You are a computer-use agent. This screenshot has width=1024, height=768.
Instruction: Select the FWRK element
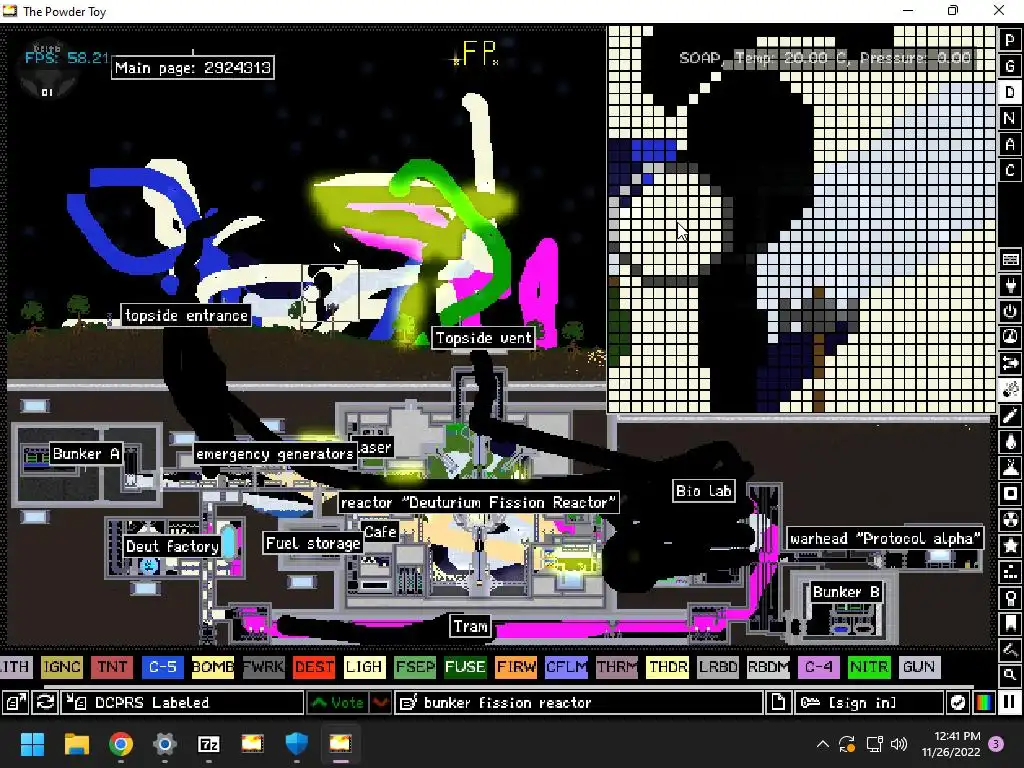(x=263, y=667)
